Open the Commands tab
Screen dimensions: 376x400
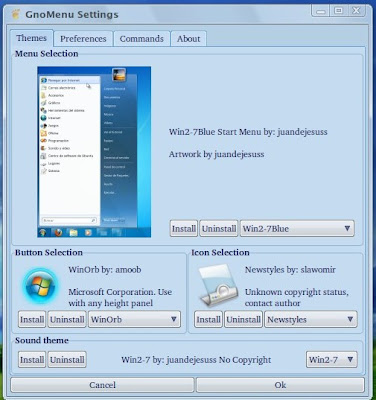(142, 39)
